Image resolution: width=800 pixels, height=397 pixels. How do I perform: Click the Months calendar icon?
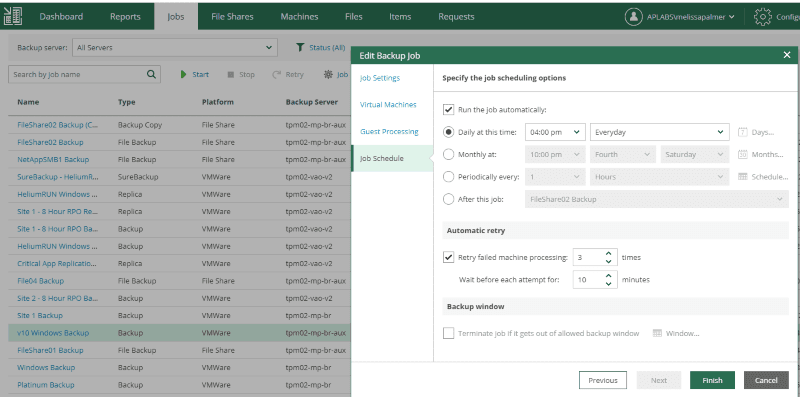(742, 154)
